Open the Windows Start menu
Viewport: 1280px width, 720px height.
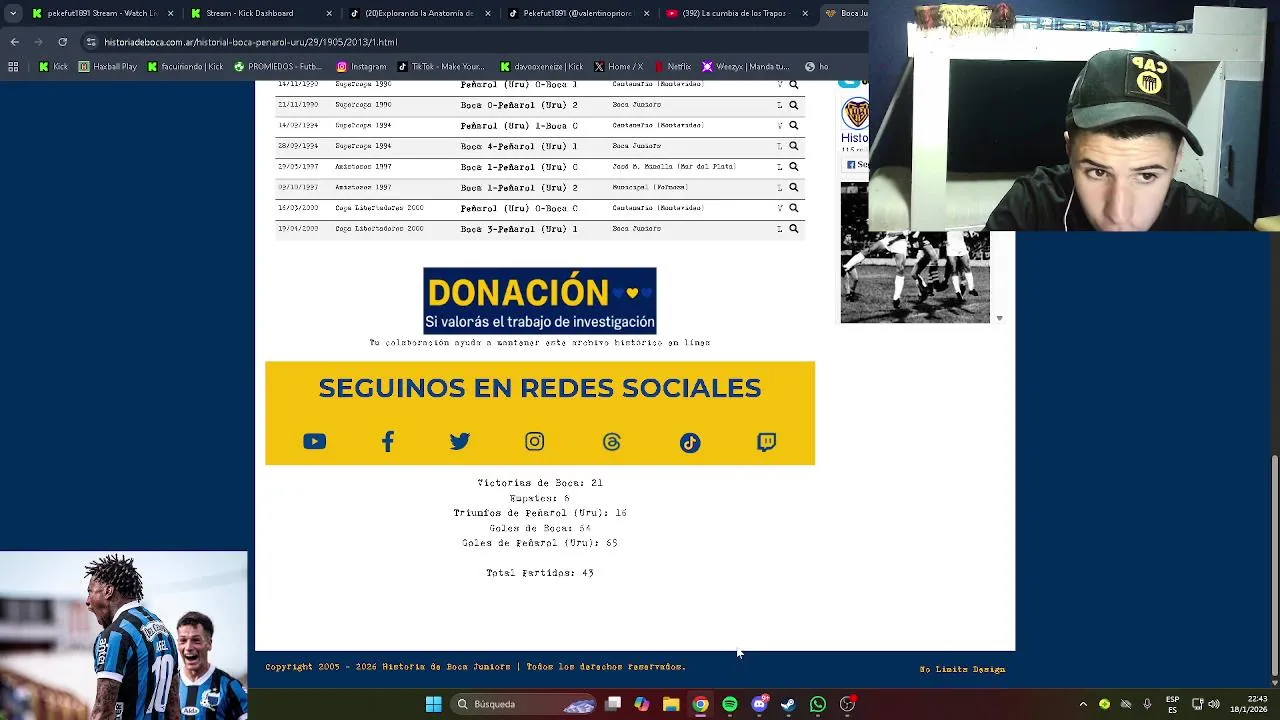(x=433, y=704)
